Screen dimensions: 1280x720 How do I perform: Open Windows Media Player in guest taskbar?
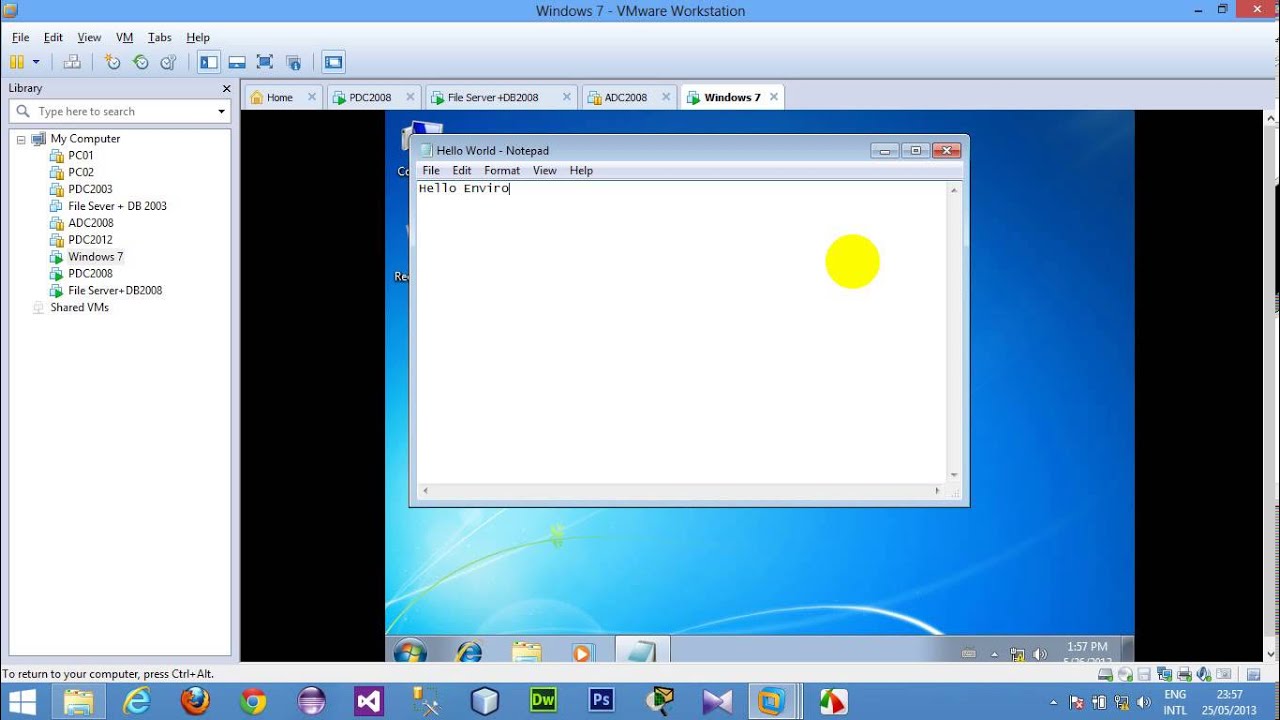[x=582, y=652]
